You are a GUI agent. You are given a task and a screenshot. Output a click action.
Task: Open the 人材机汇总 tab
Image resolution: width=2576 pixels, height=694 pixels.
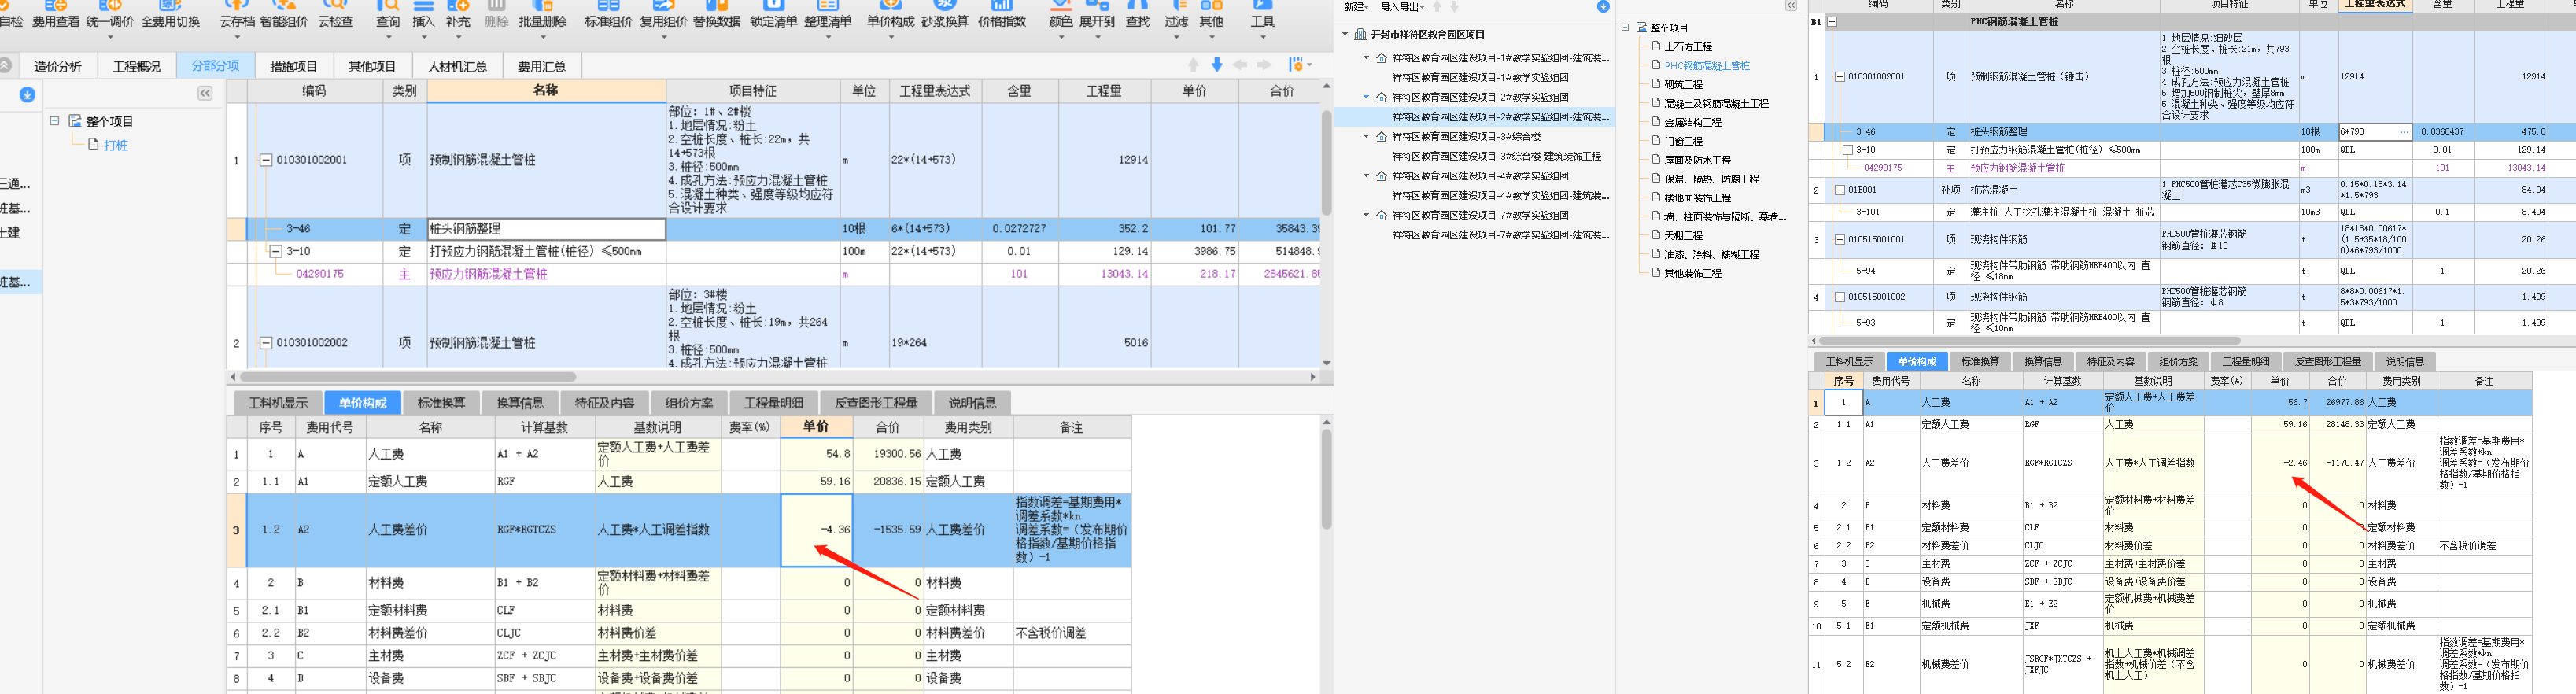coord(458,66)
